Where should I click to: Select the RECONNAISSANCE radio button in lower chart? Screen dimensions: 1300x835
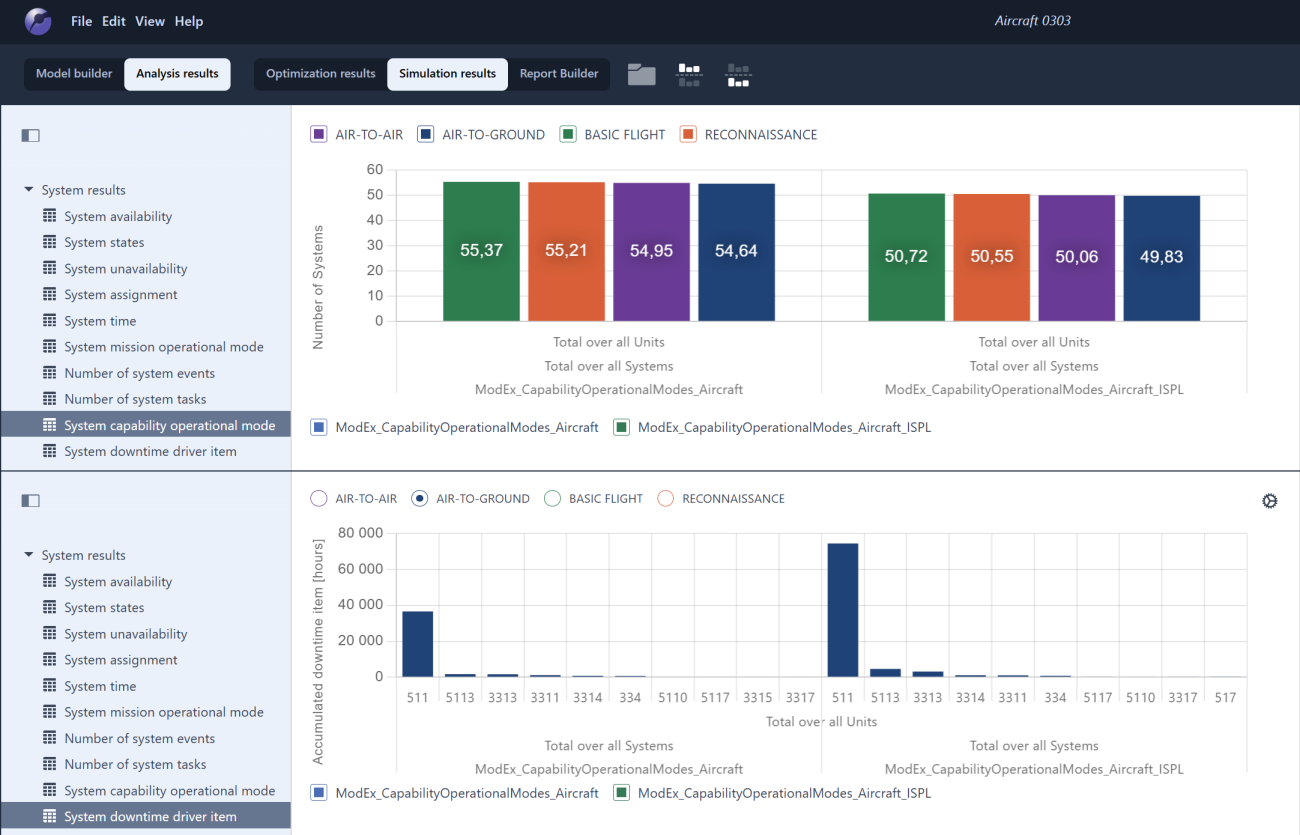coord(666,498)
